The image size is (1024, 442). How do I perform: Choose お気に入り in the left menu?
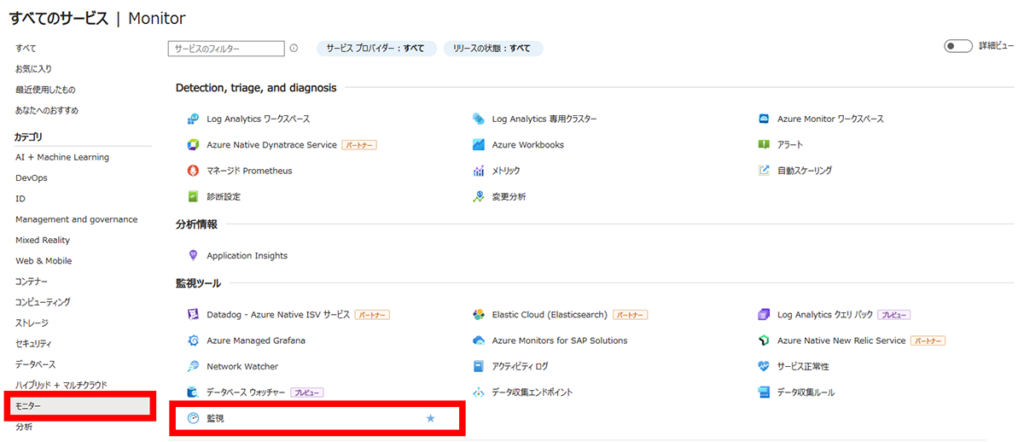tap(33, 69)
